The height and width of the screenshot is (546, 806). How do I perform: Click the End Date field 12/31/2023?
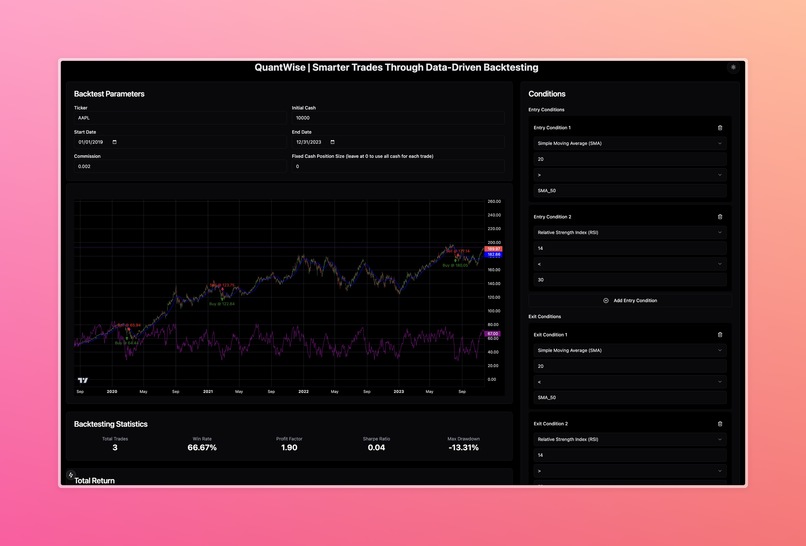pyautogui.click(x=398, y=142)
